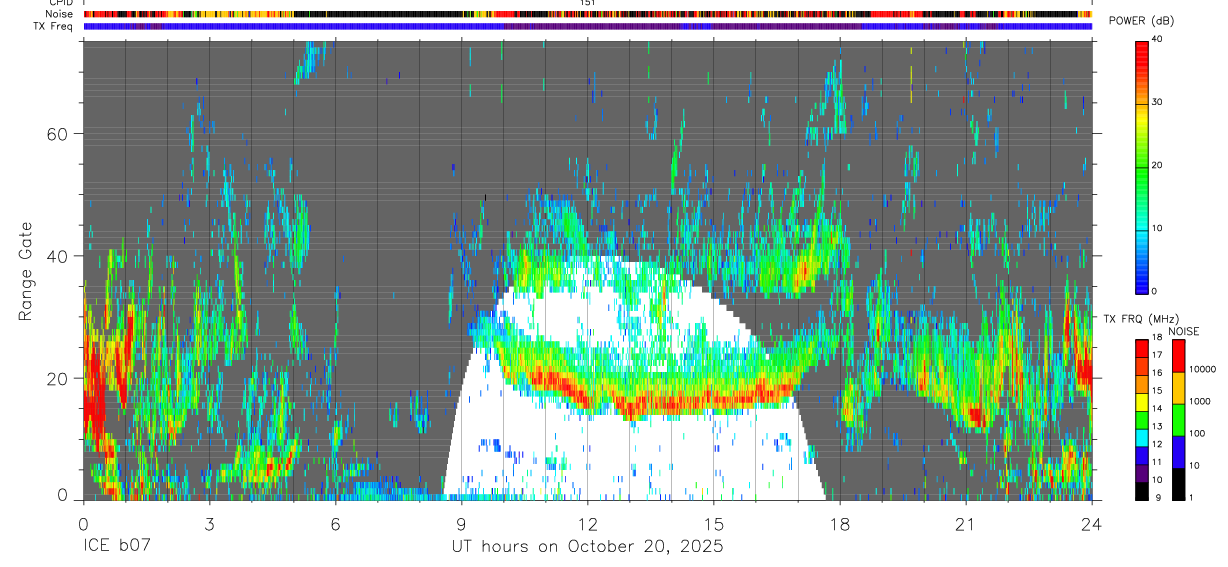This screenshot has height=567, width=1228.
Task: Click the Range Gate axis title
Action: click(x=26, y=272)
